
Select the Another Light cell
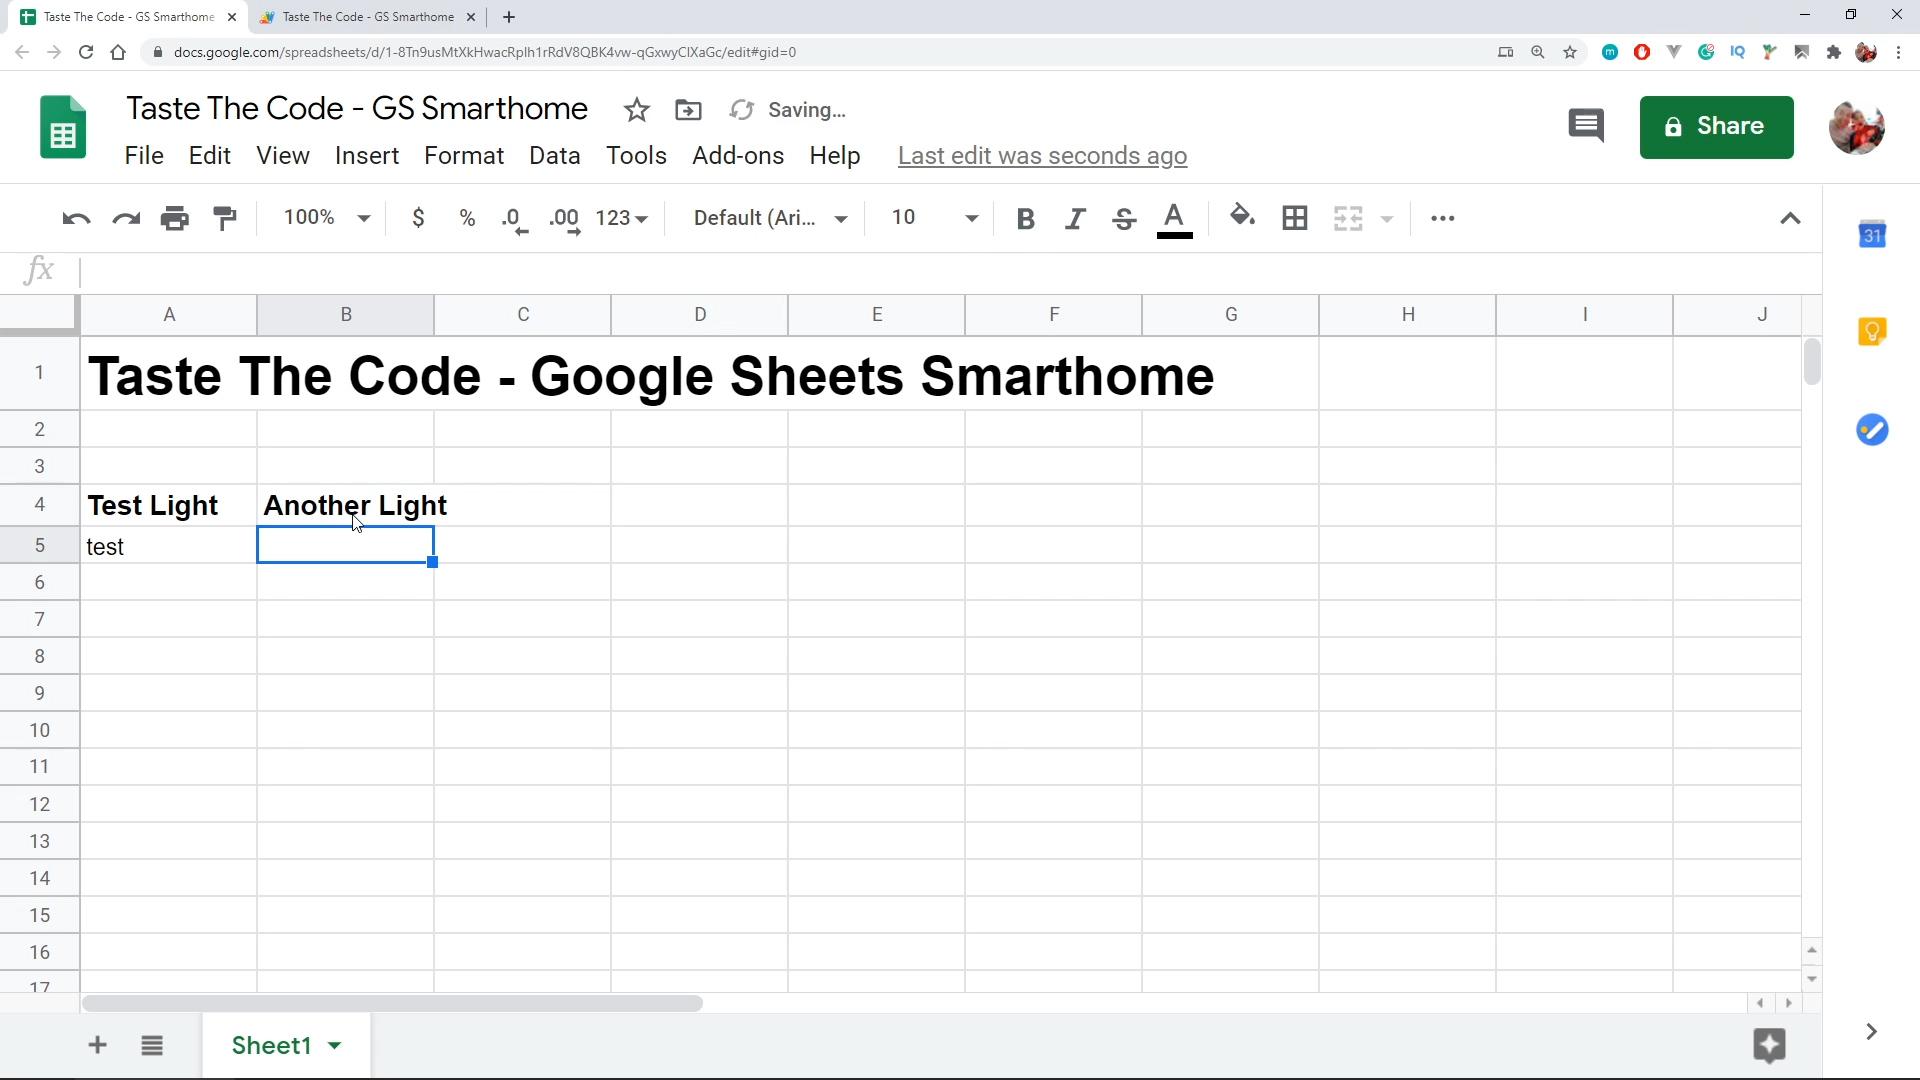[346, 505]
